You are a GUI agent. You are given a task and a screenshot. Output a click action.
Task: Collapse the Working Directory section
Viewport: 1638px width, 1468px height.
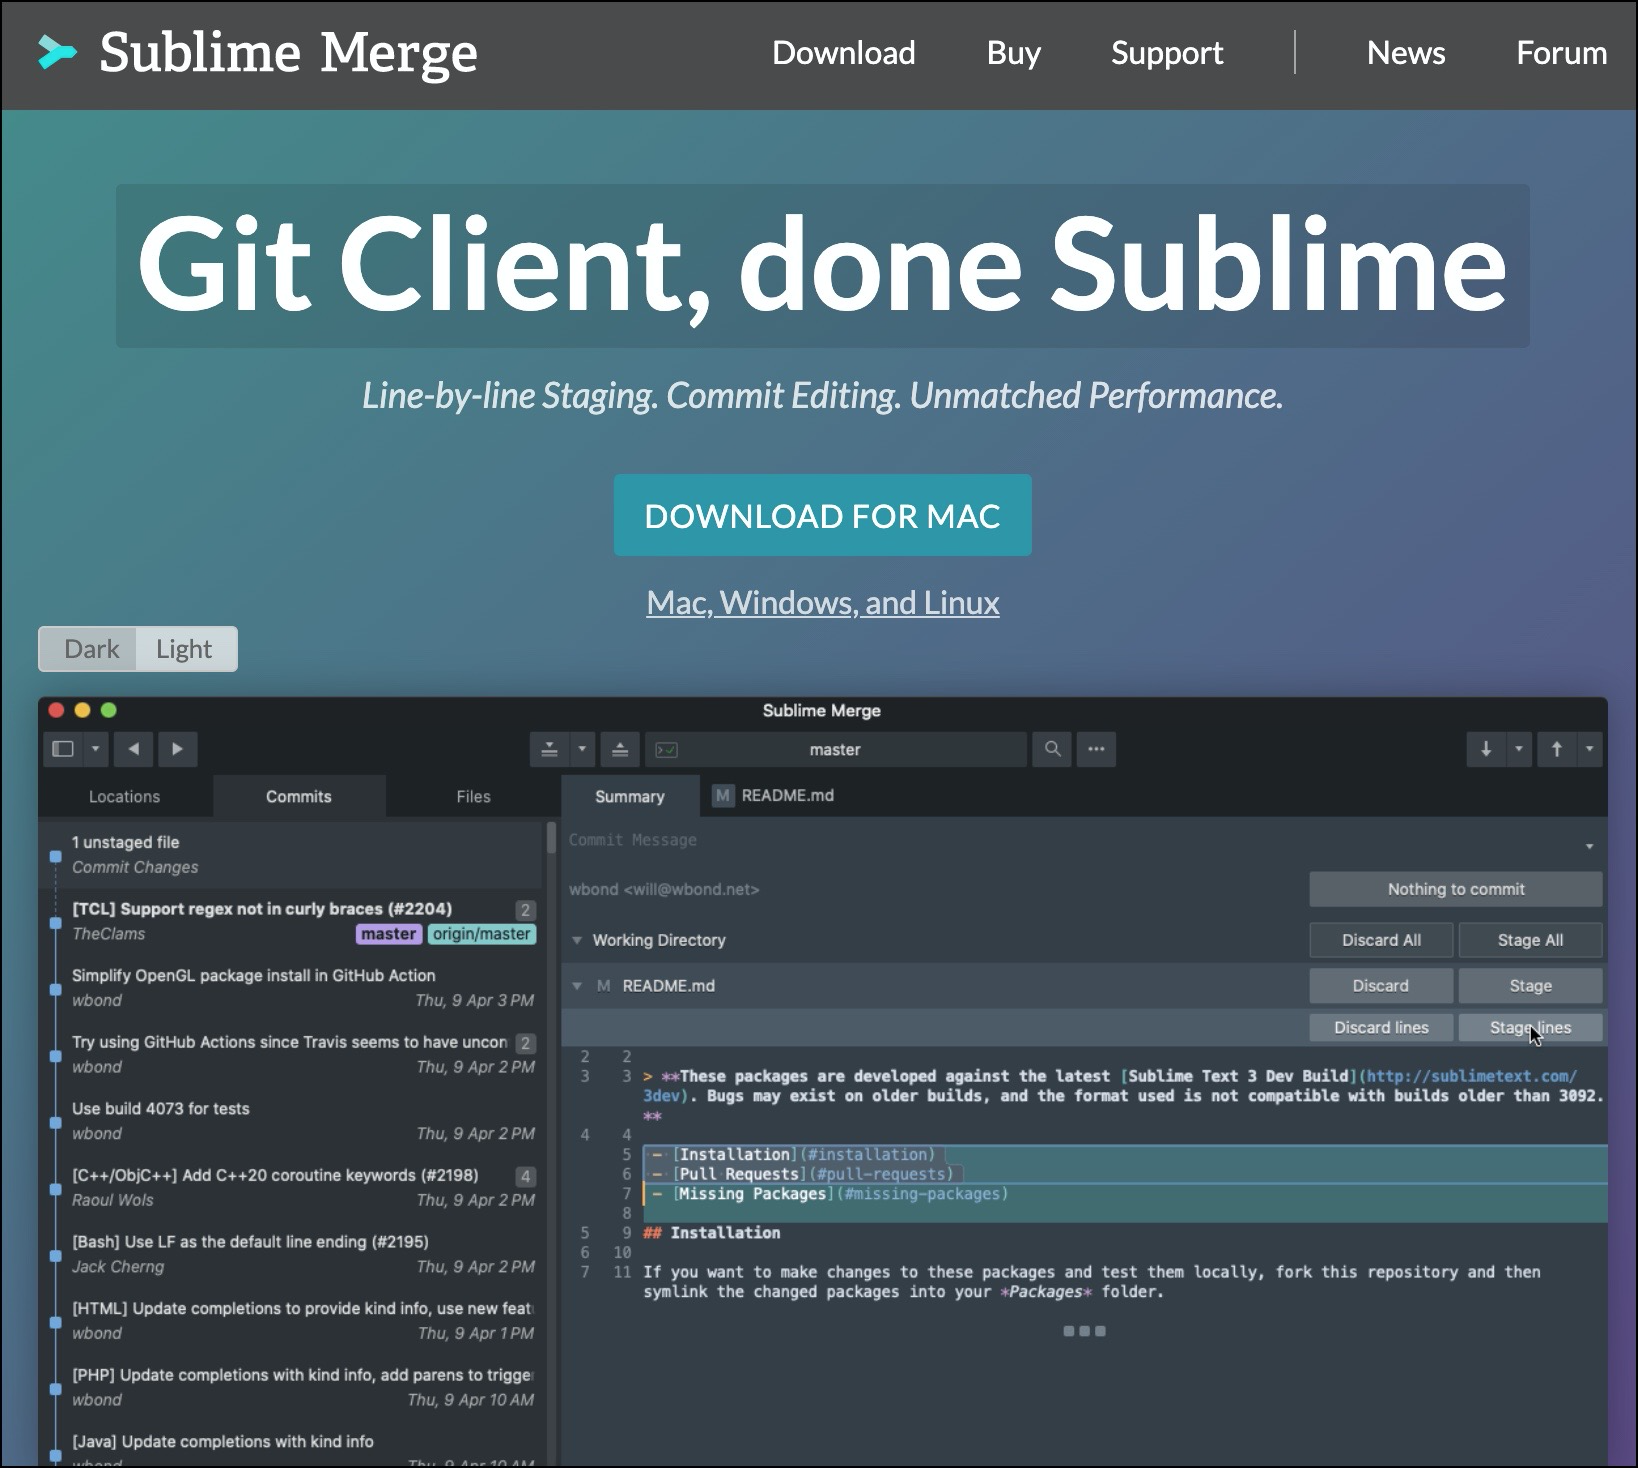[x=577, y=940]
